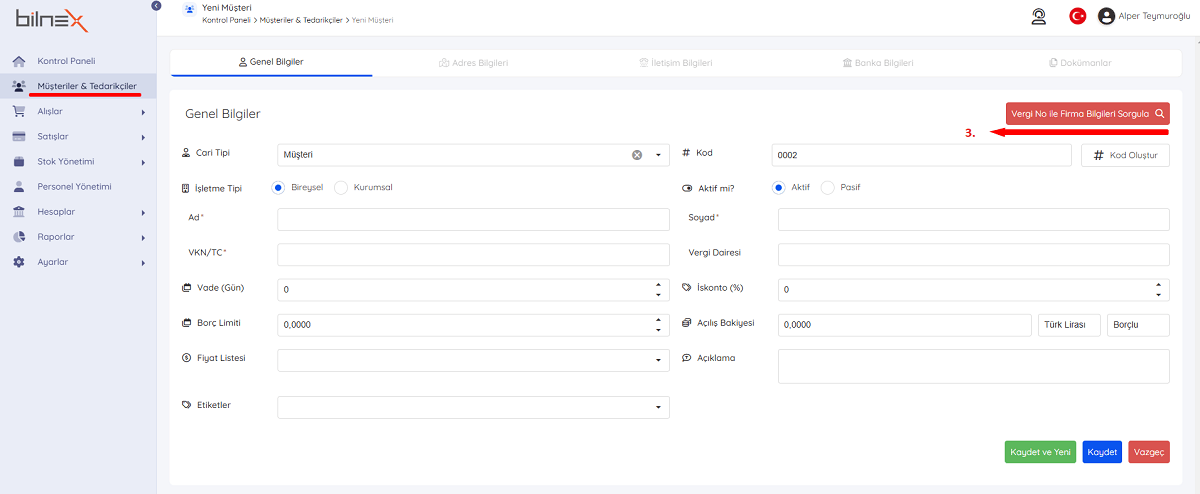Image resolution: width=1200 pixels, height=494 pixels.
Task: Clear the Cari Tipi selection with the x icon
Action: [x=637, y=155]
